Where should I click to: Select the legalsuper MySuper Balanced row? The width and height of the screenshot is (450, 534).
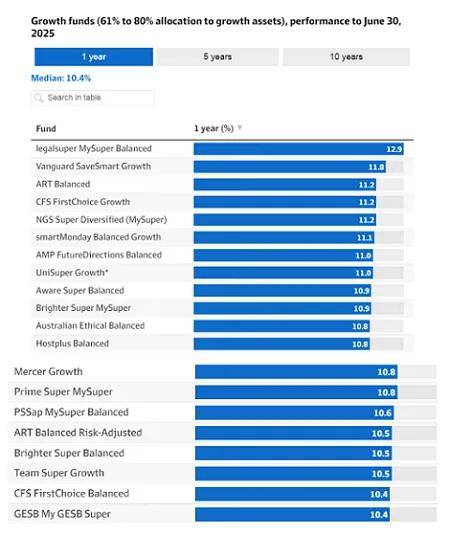coord(222,149)
